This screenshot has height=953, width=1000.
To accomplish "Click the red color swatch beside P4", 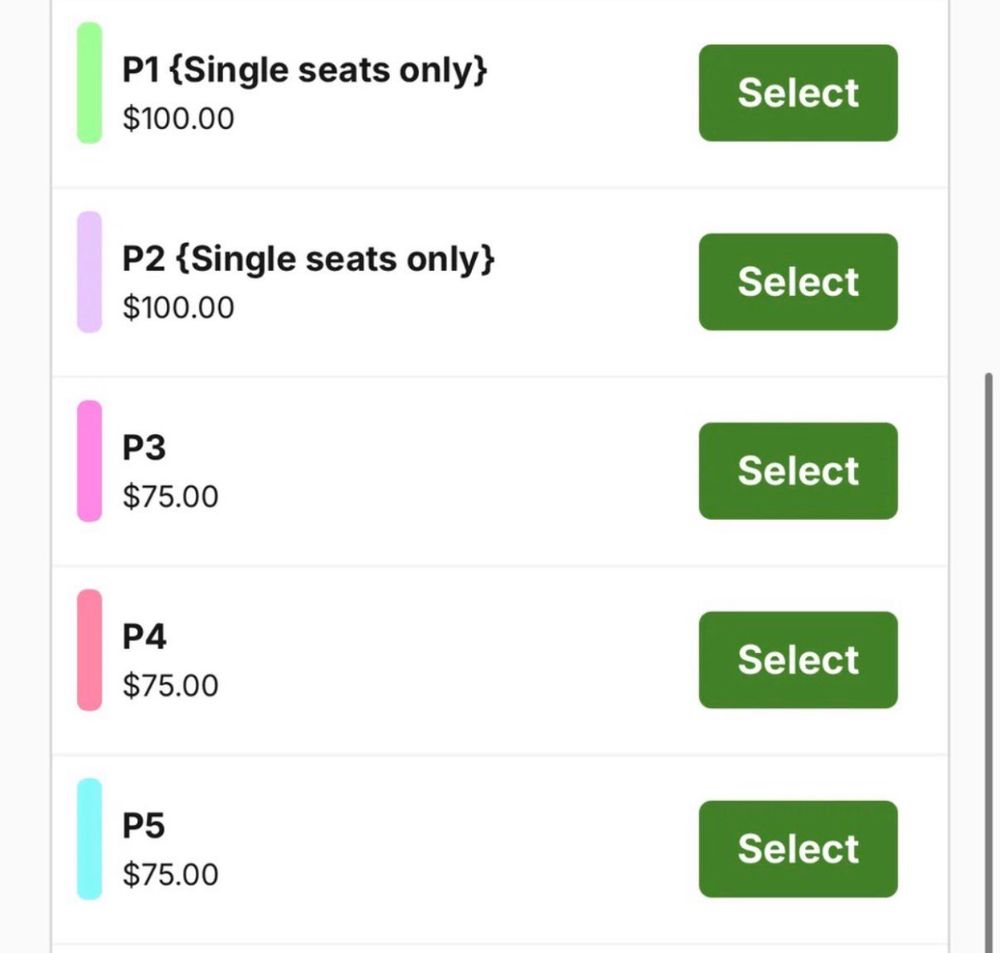I will pyautogui.click(x=88, y=649).
